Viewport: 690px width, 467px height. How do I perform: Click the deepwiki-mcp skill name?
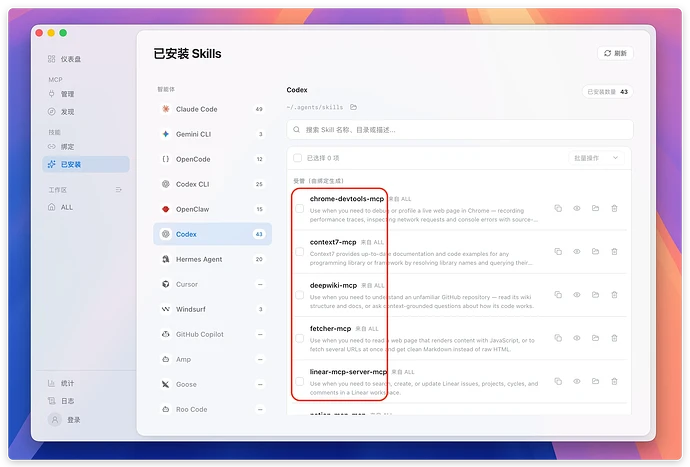coord(333,285)
